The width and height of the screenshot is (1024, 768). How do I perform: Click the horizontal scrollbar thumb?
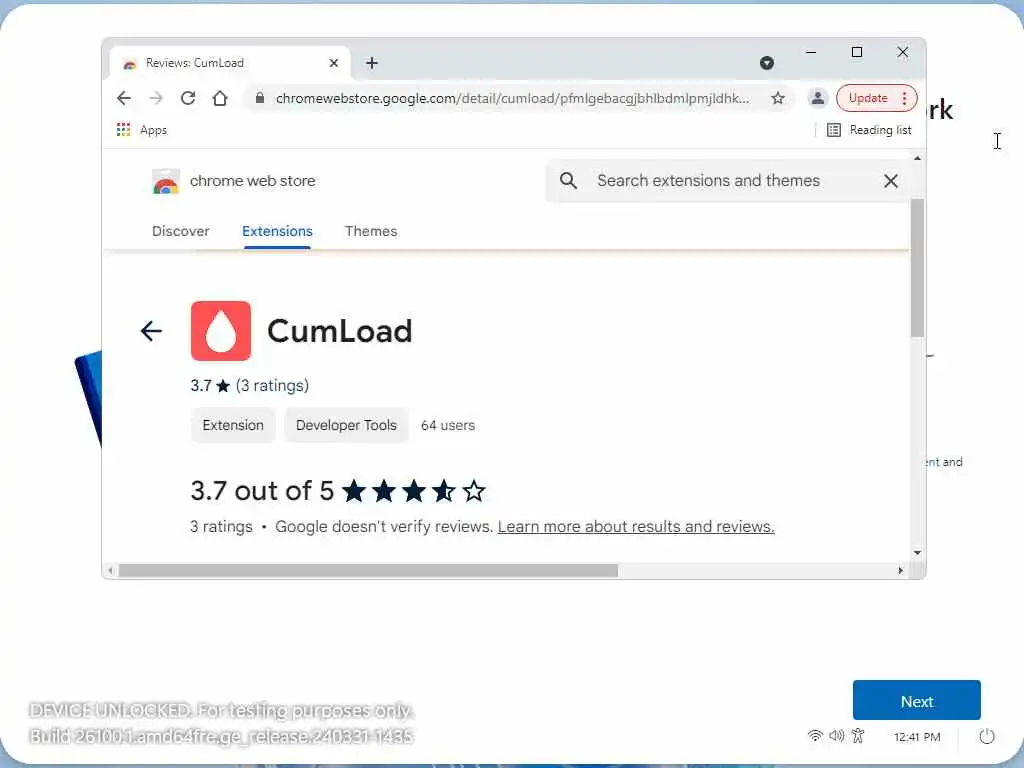(368, 571)
